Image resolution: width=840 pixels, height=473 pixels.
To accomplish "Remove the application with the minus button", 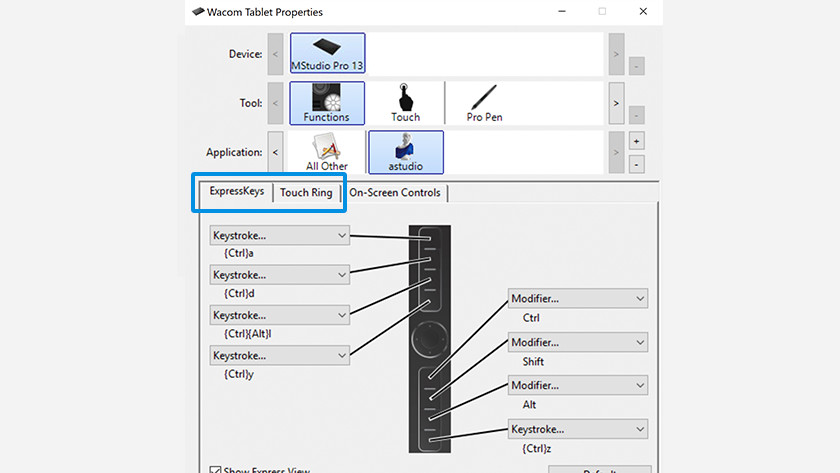I will (x=637, y=163).
